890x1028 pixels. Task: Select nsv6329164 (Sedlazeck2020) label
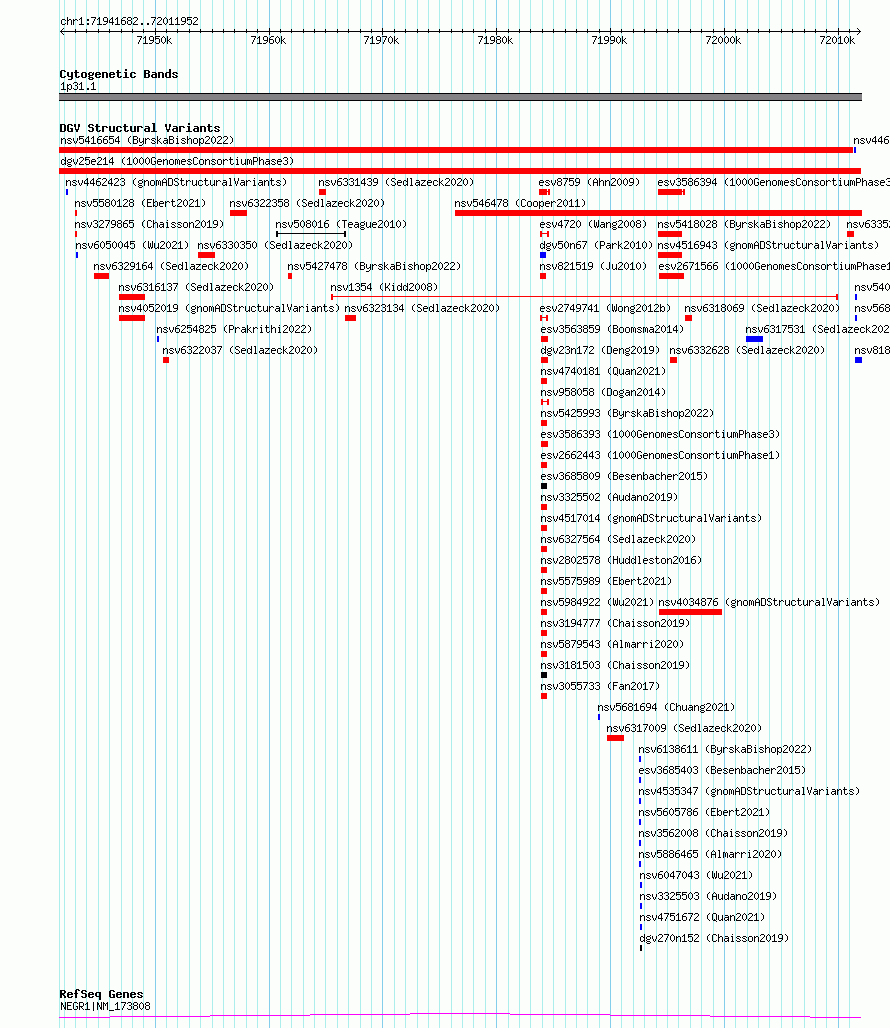click(x=171, y=266)
